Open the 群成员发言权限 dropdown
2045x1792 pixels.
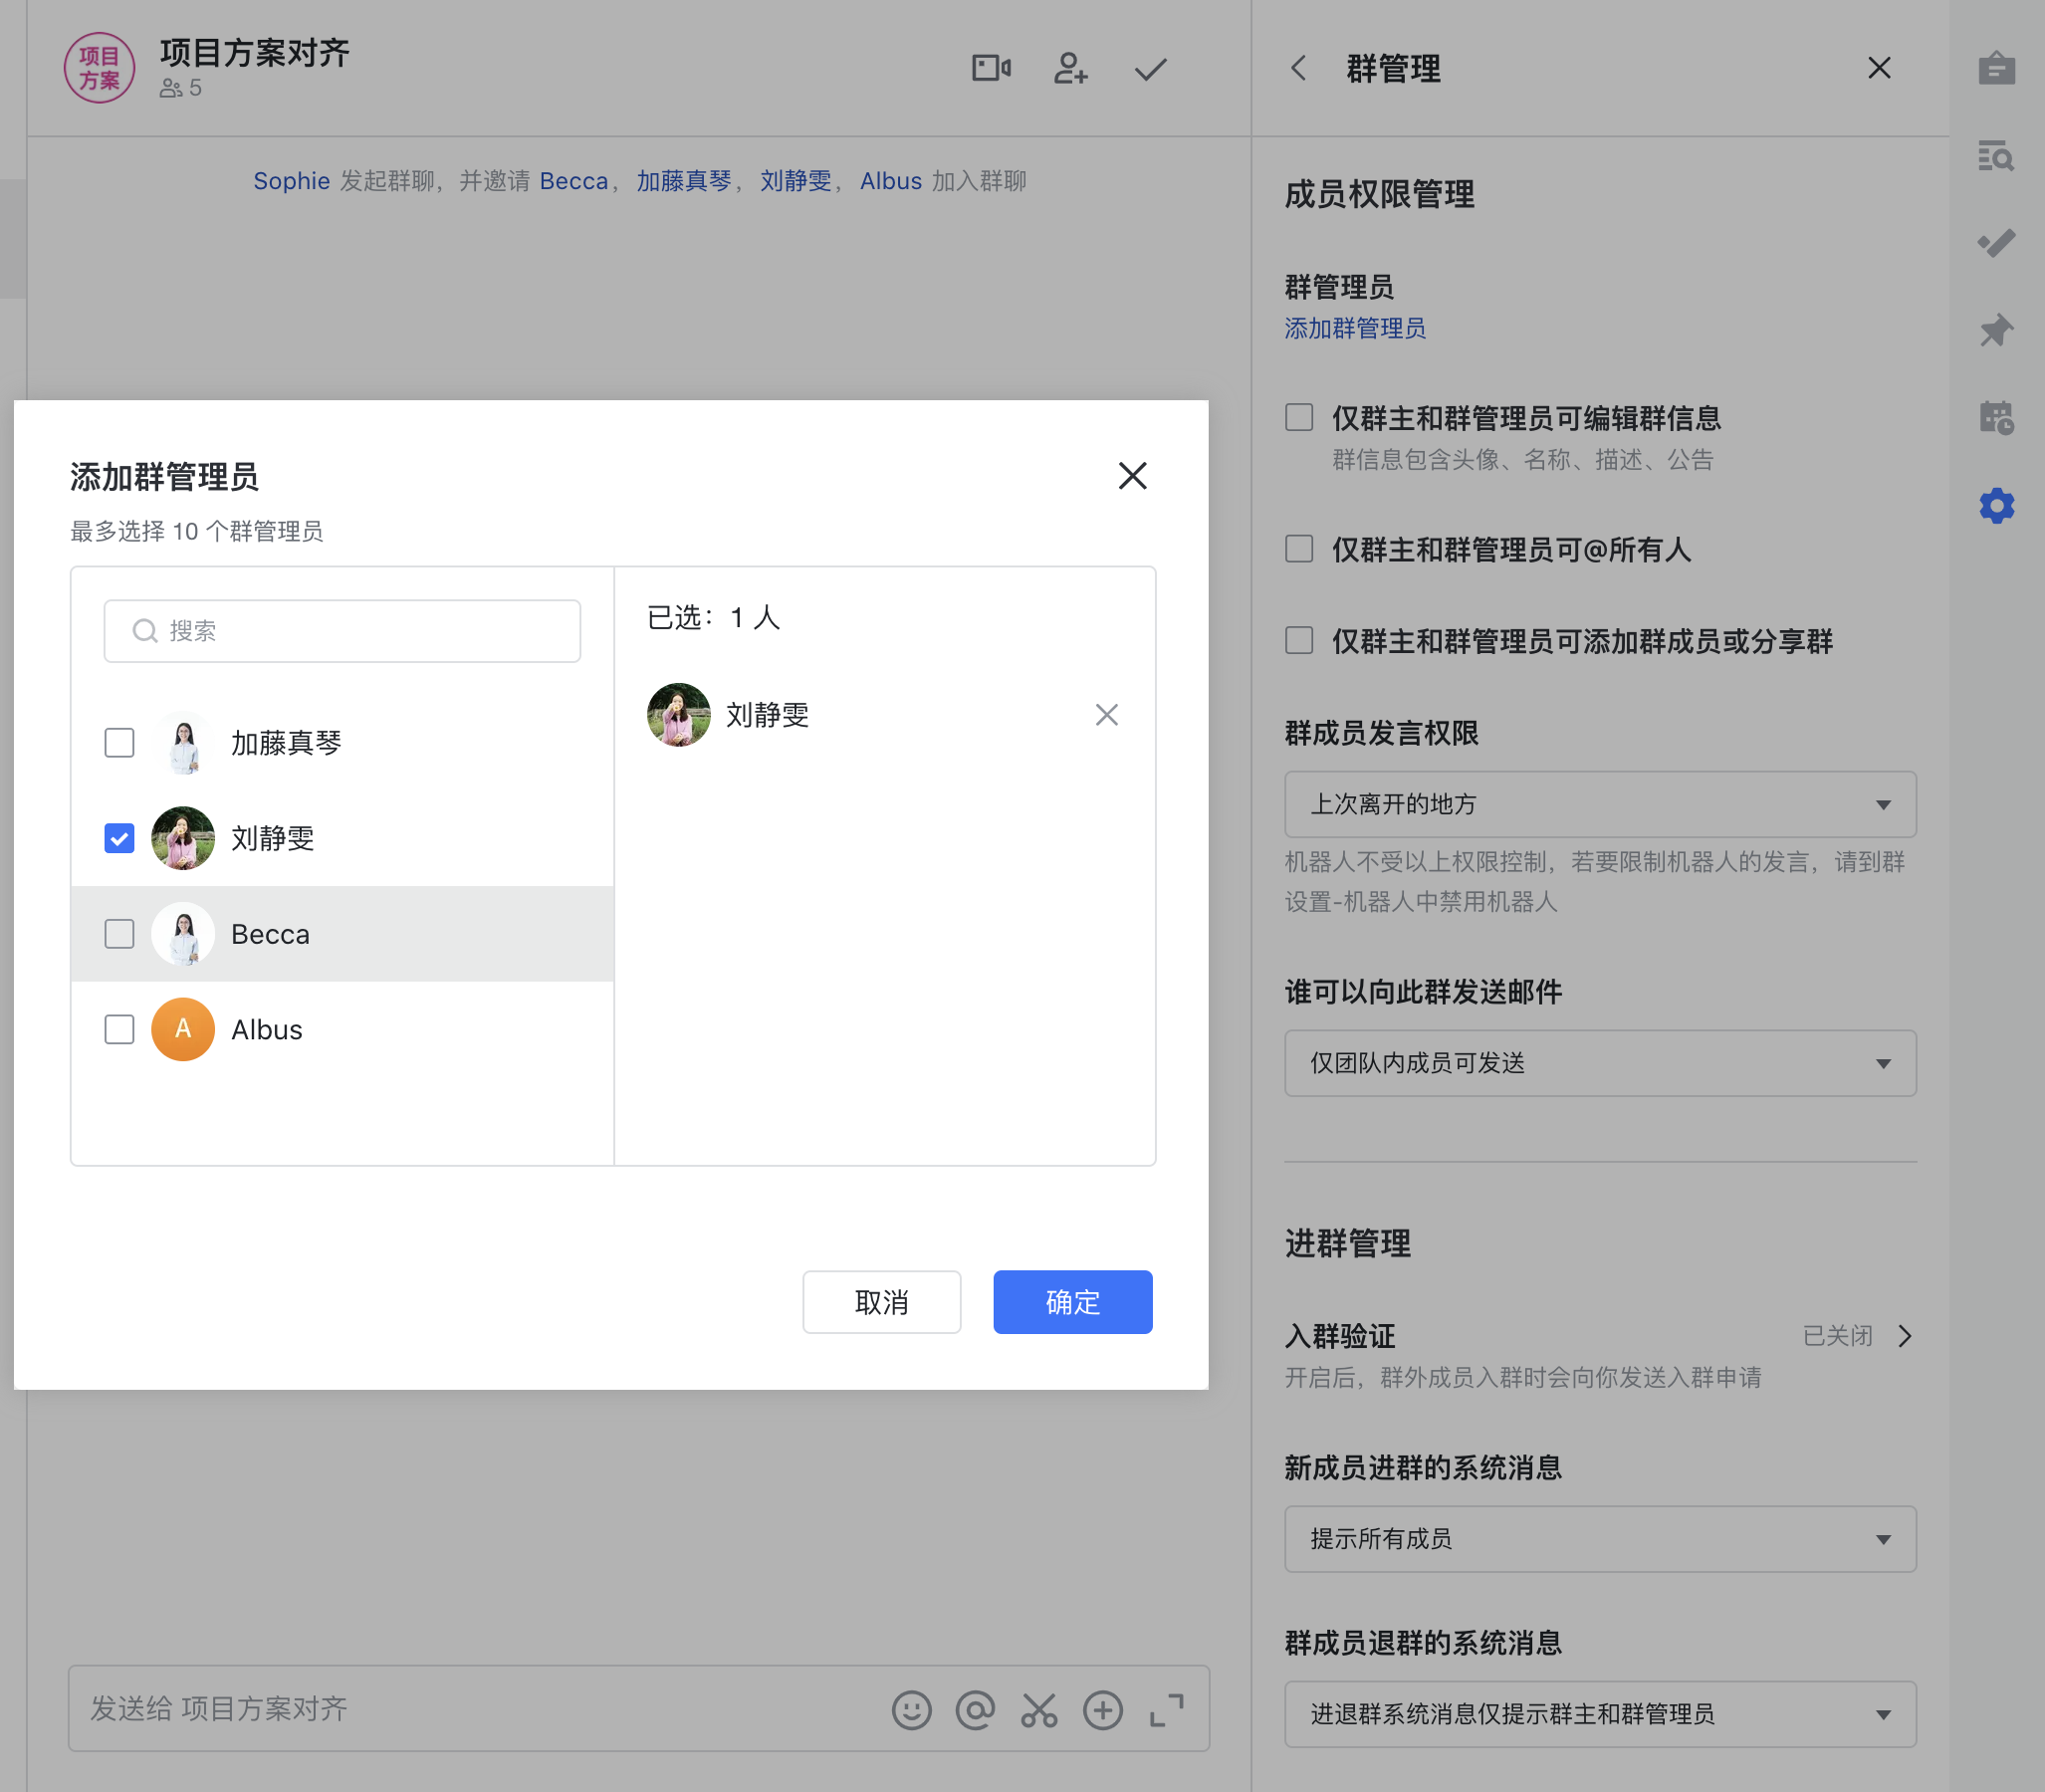[1599, 804]
